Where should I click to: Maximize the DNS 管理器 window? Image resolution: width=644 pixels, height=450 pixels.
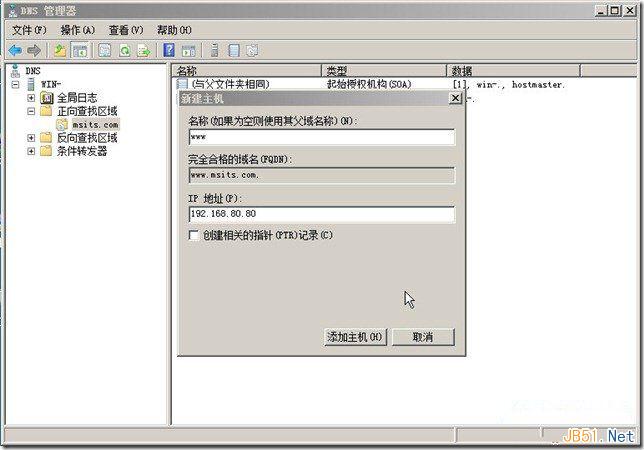tap(614, 10)
